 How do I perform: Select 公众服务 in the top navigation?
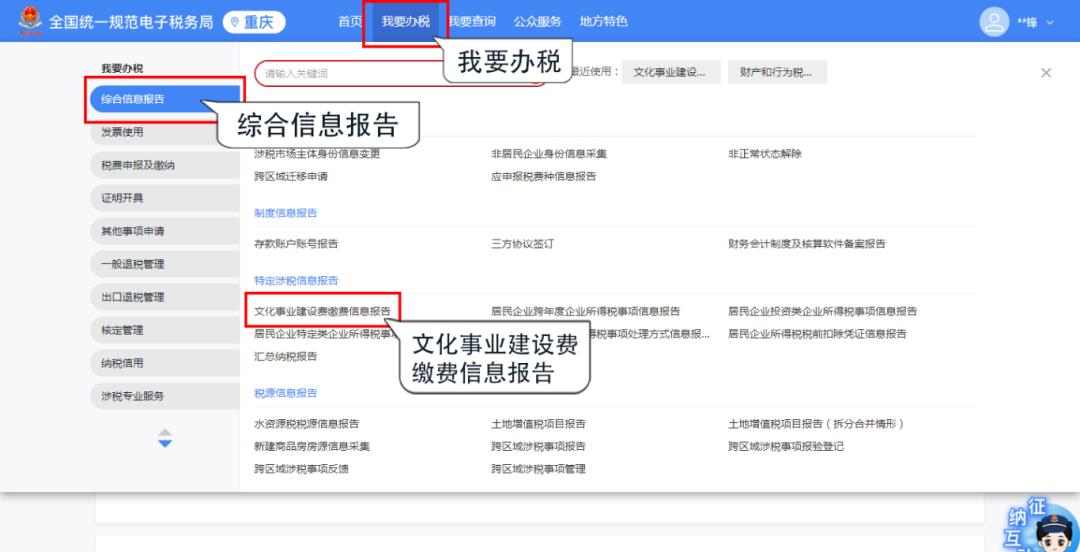click(x=537, y=22)
